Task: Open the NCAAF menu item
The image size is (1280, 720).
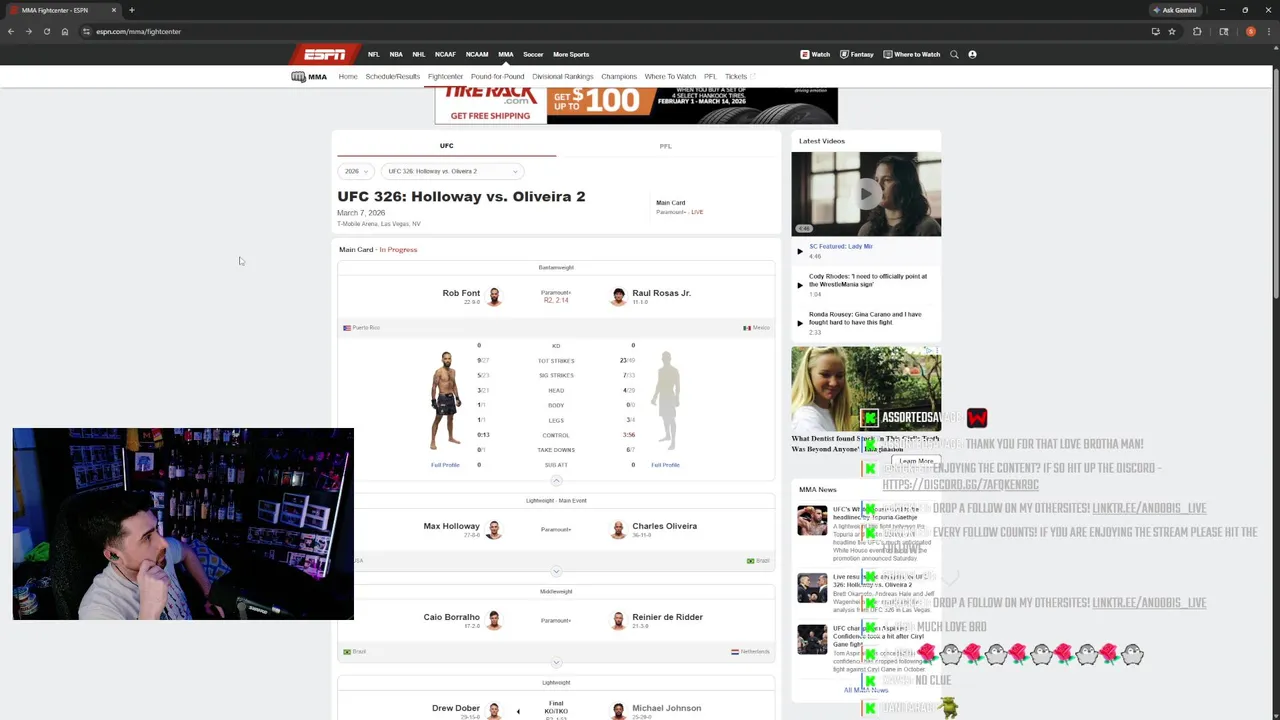Action: [445, 54]
